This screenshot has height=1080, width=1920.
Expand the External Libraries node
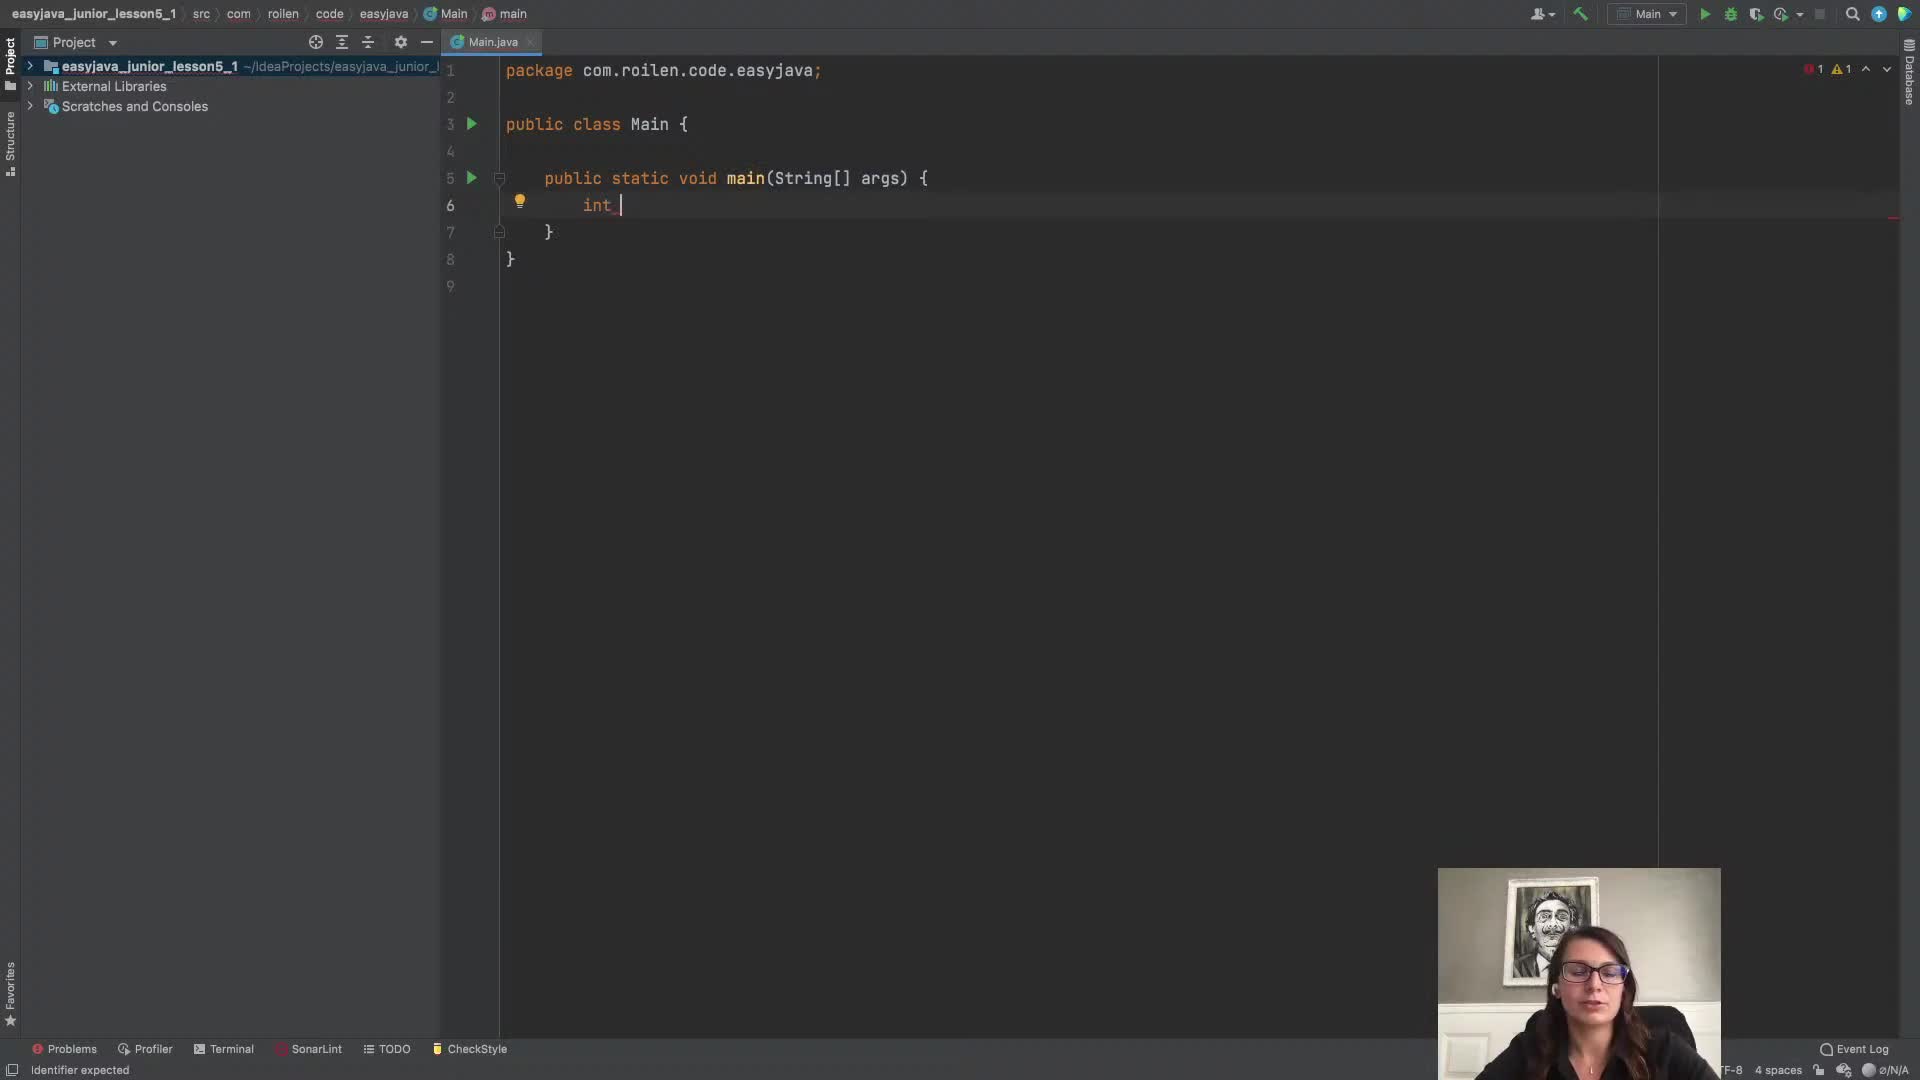tap(30, 86)
